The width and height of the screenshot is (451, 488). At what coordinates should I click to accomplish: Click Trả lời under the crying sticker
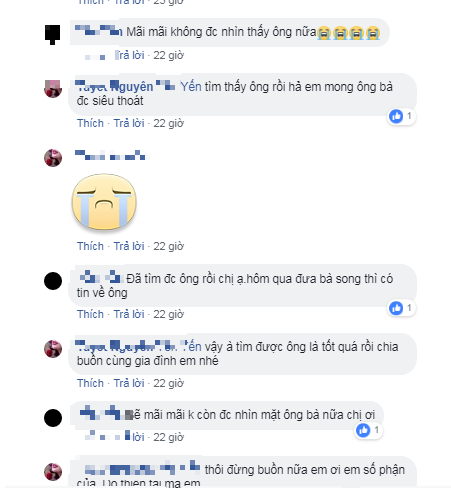[x=129, y=246]
